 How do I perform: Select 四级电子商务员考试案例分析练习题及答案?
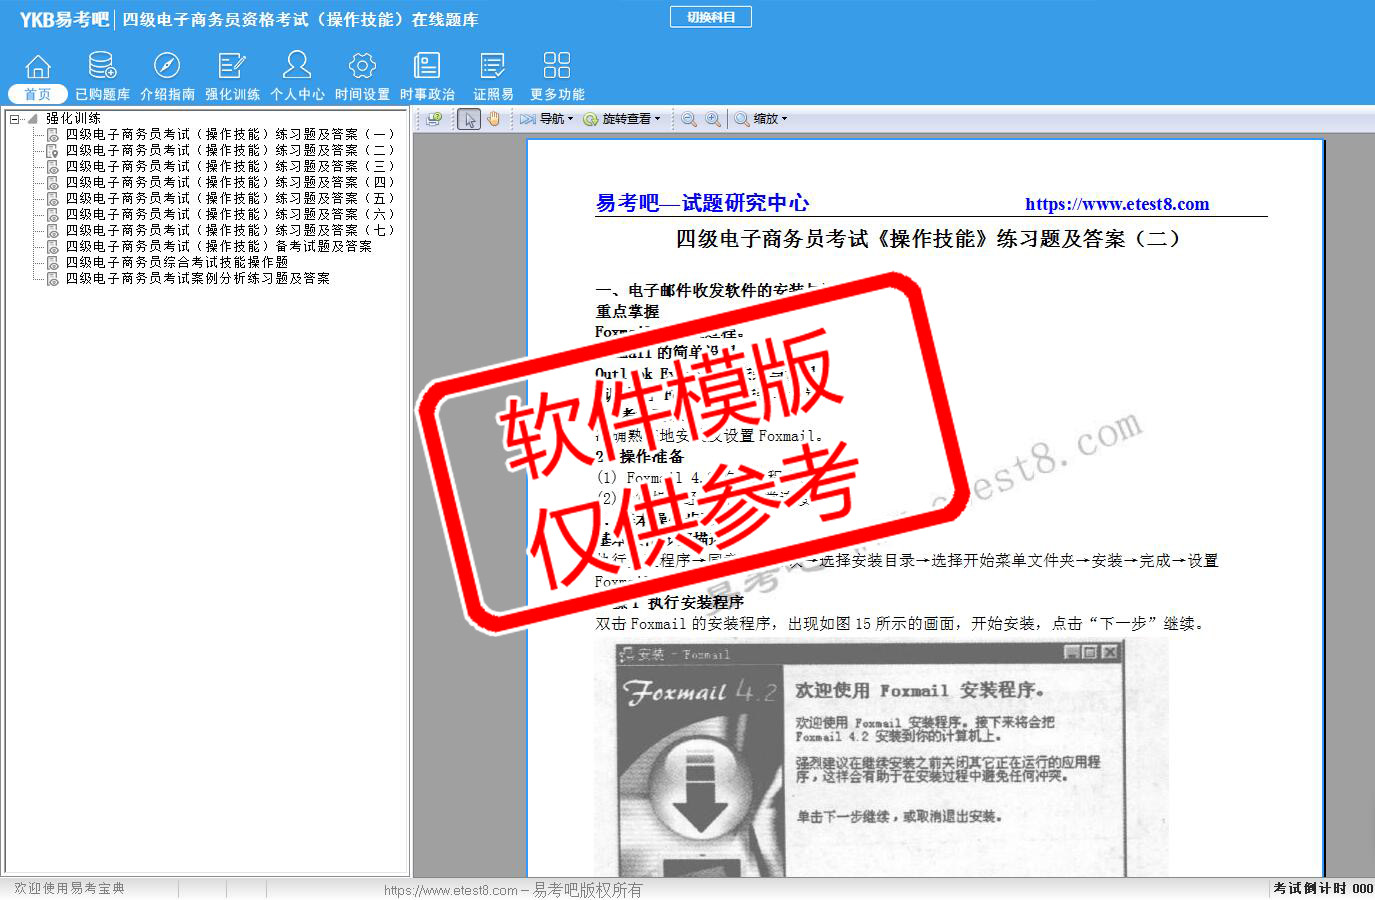click(x=198, y=278)
